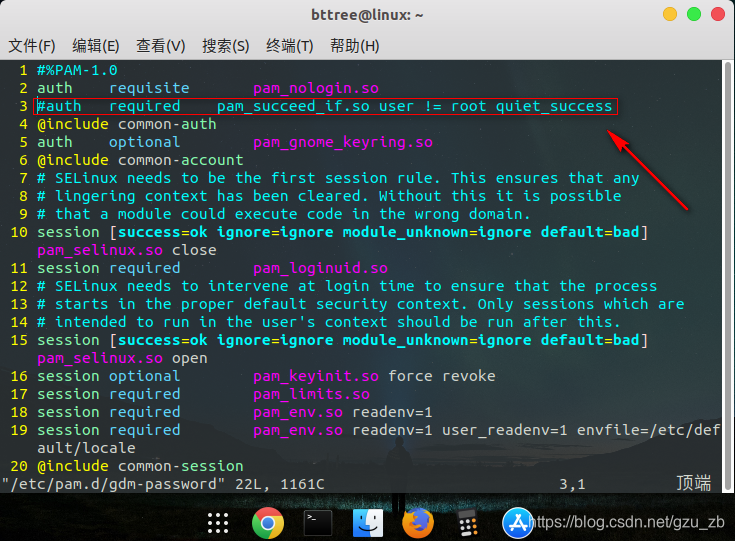Click pam_nologin.so on line 2
Viewport: 735px width, 541px height.
(x=316, y=88)
